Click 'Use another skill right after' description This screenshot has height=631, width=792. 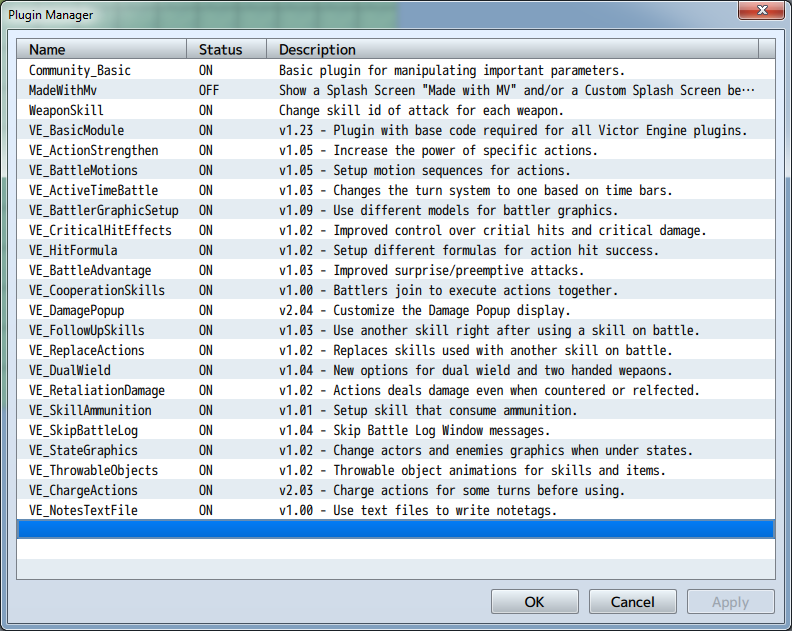(489, 330)
